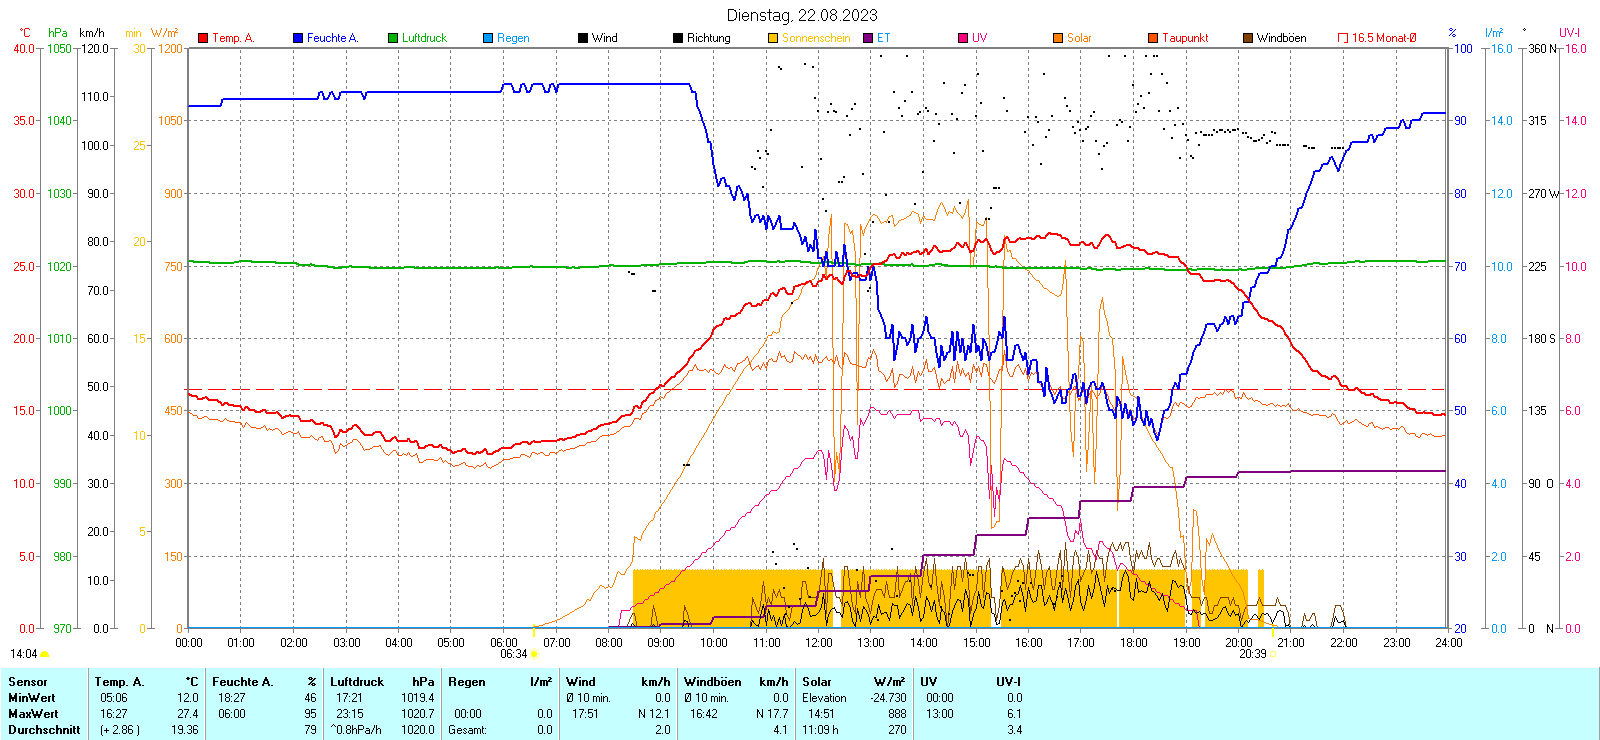Click the Taupunkt legend label

(1185, 38)
